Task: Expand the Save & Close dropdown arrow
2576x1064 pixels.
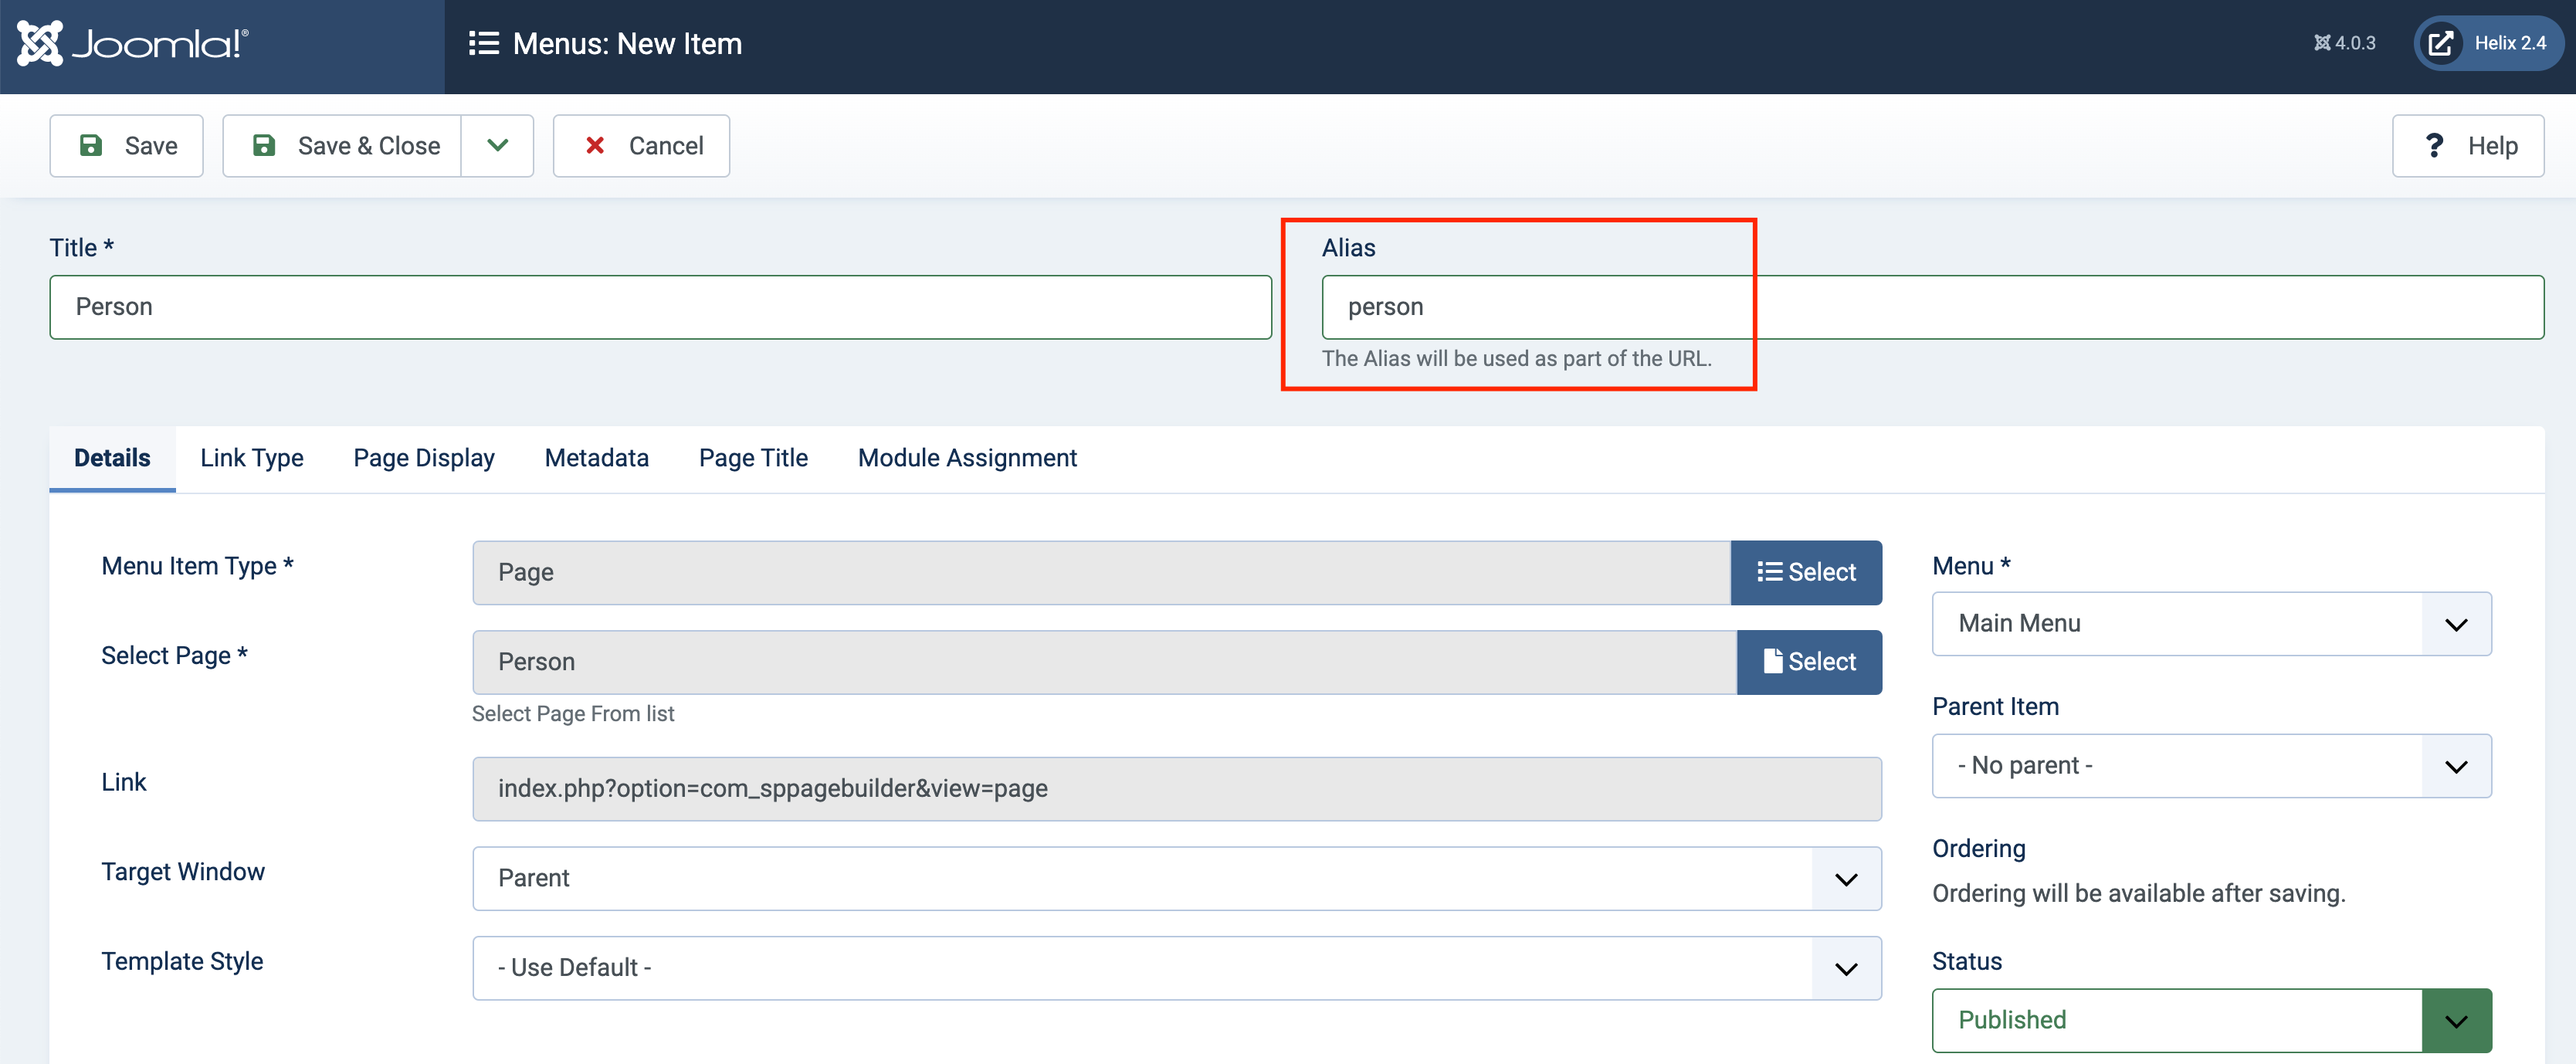Action: (x=497, y=146)
